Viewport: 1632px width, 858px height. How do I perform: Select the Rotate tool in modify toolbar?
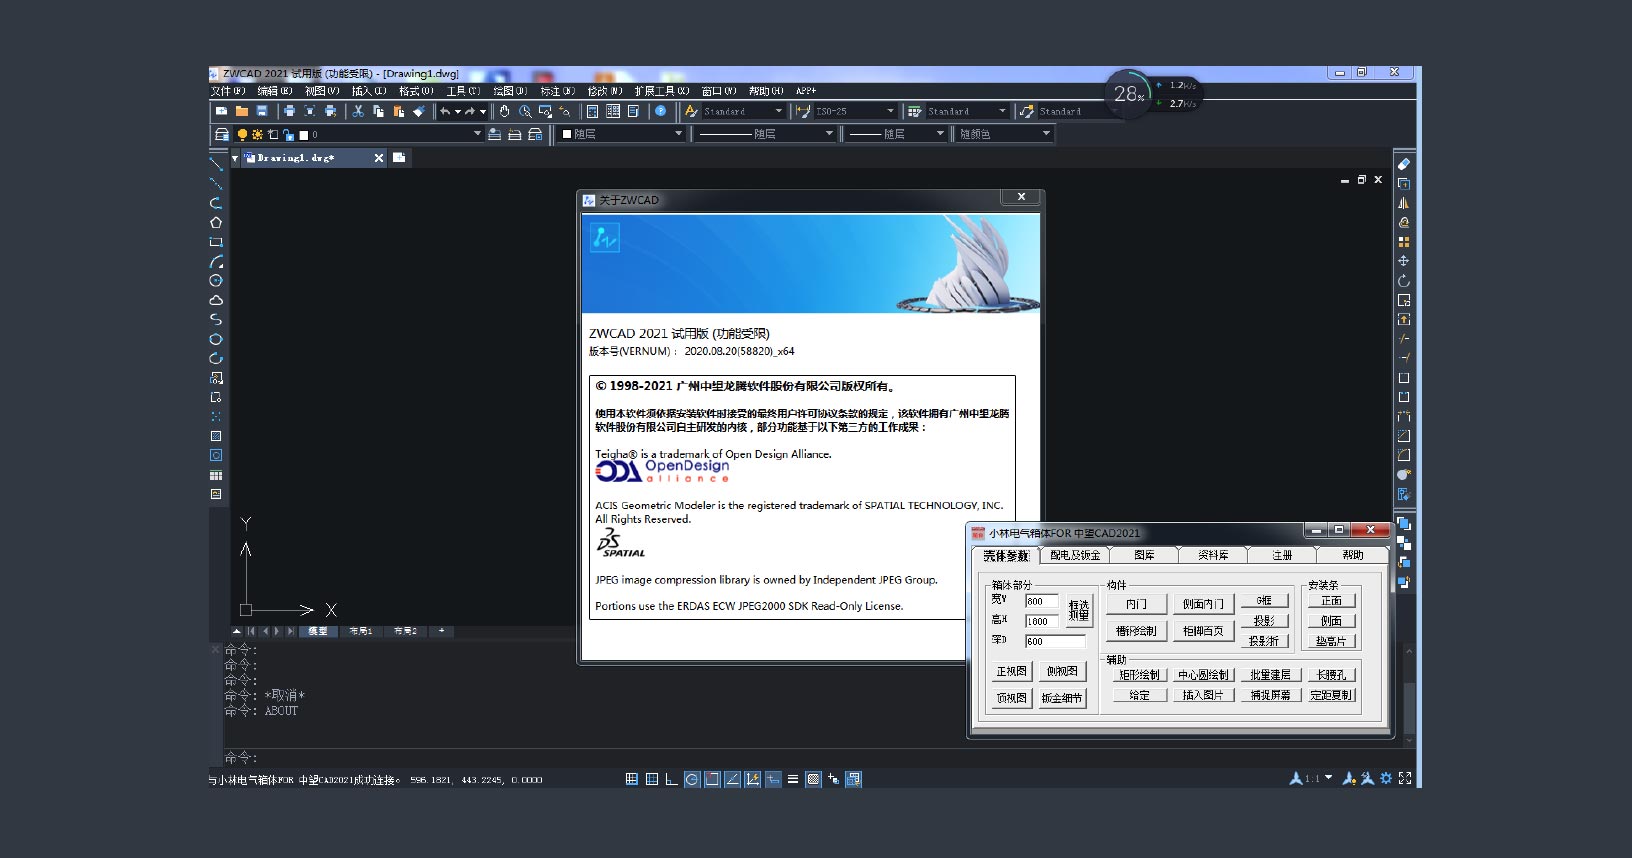coord(1404,281)
